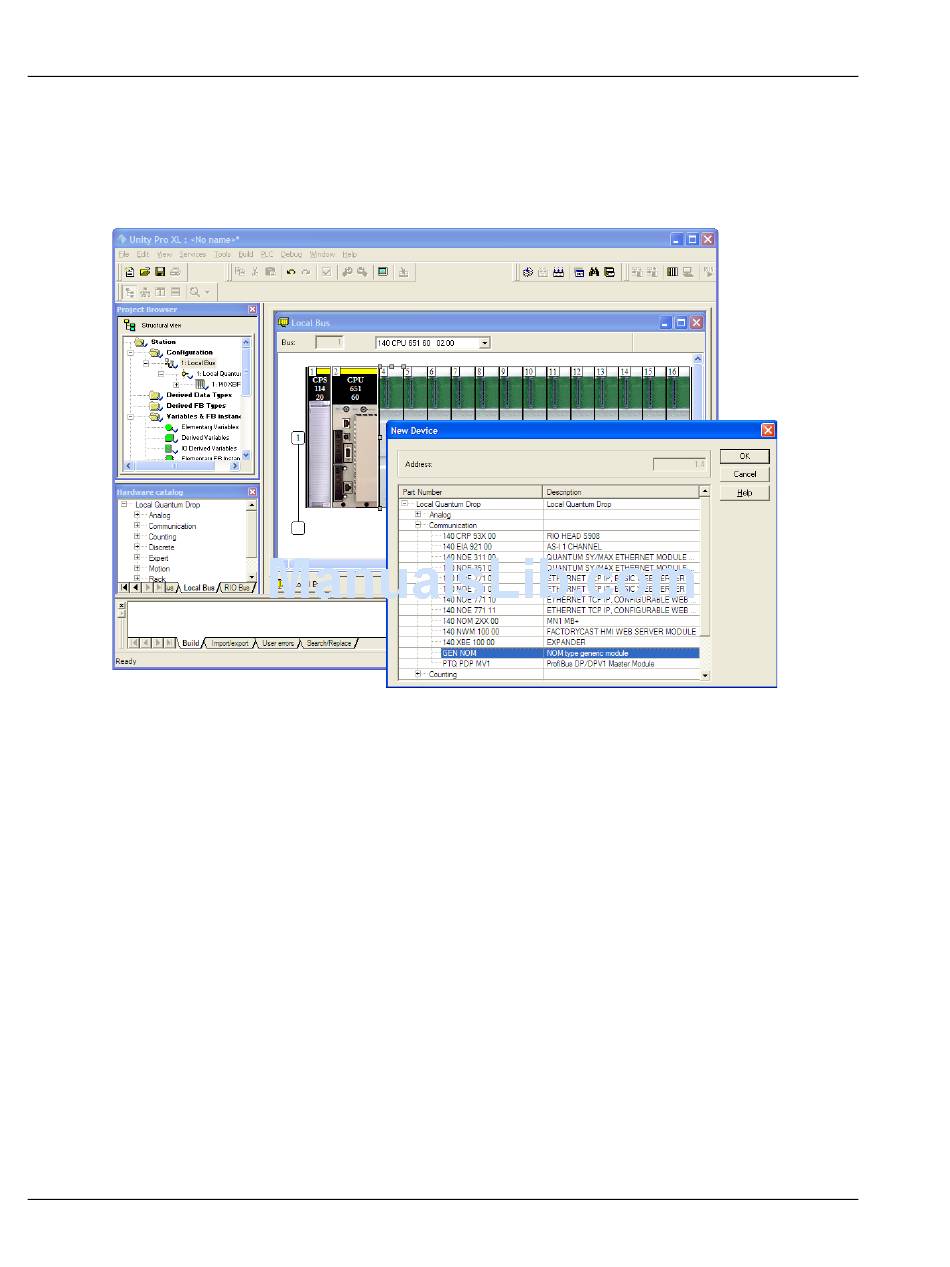This screenshot has width=950, height=1267.
Task: Expand Motion in Hardware catalog
Action: 137,568
